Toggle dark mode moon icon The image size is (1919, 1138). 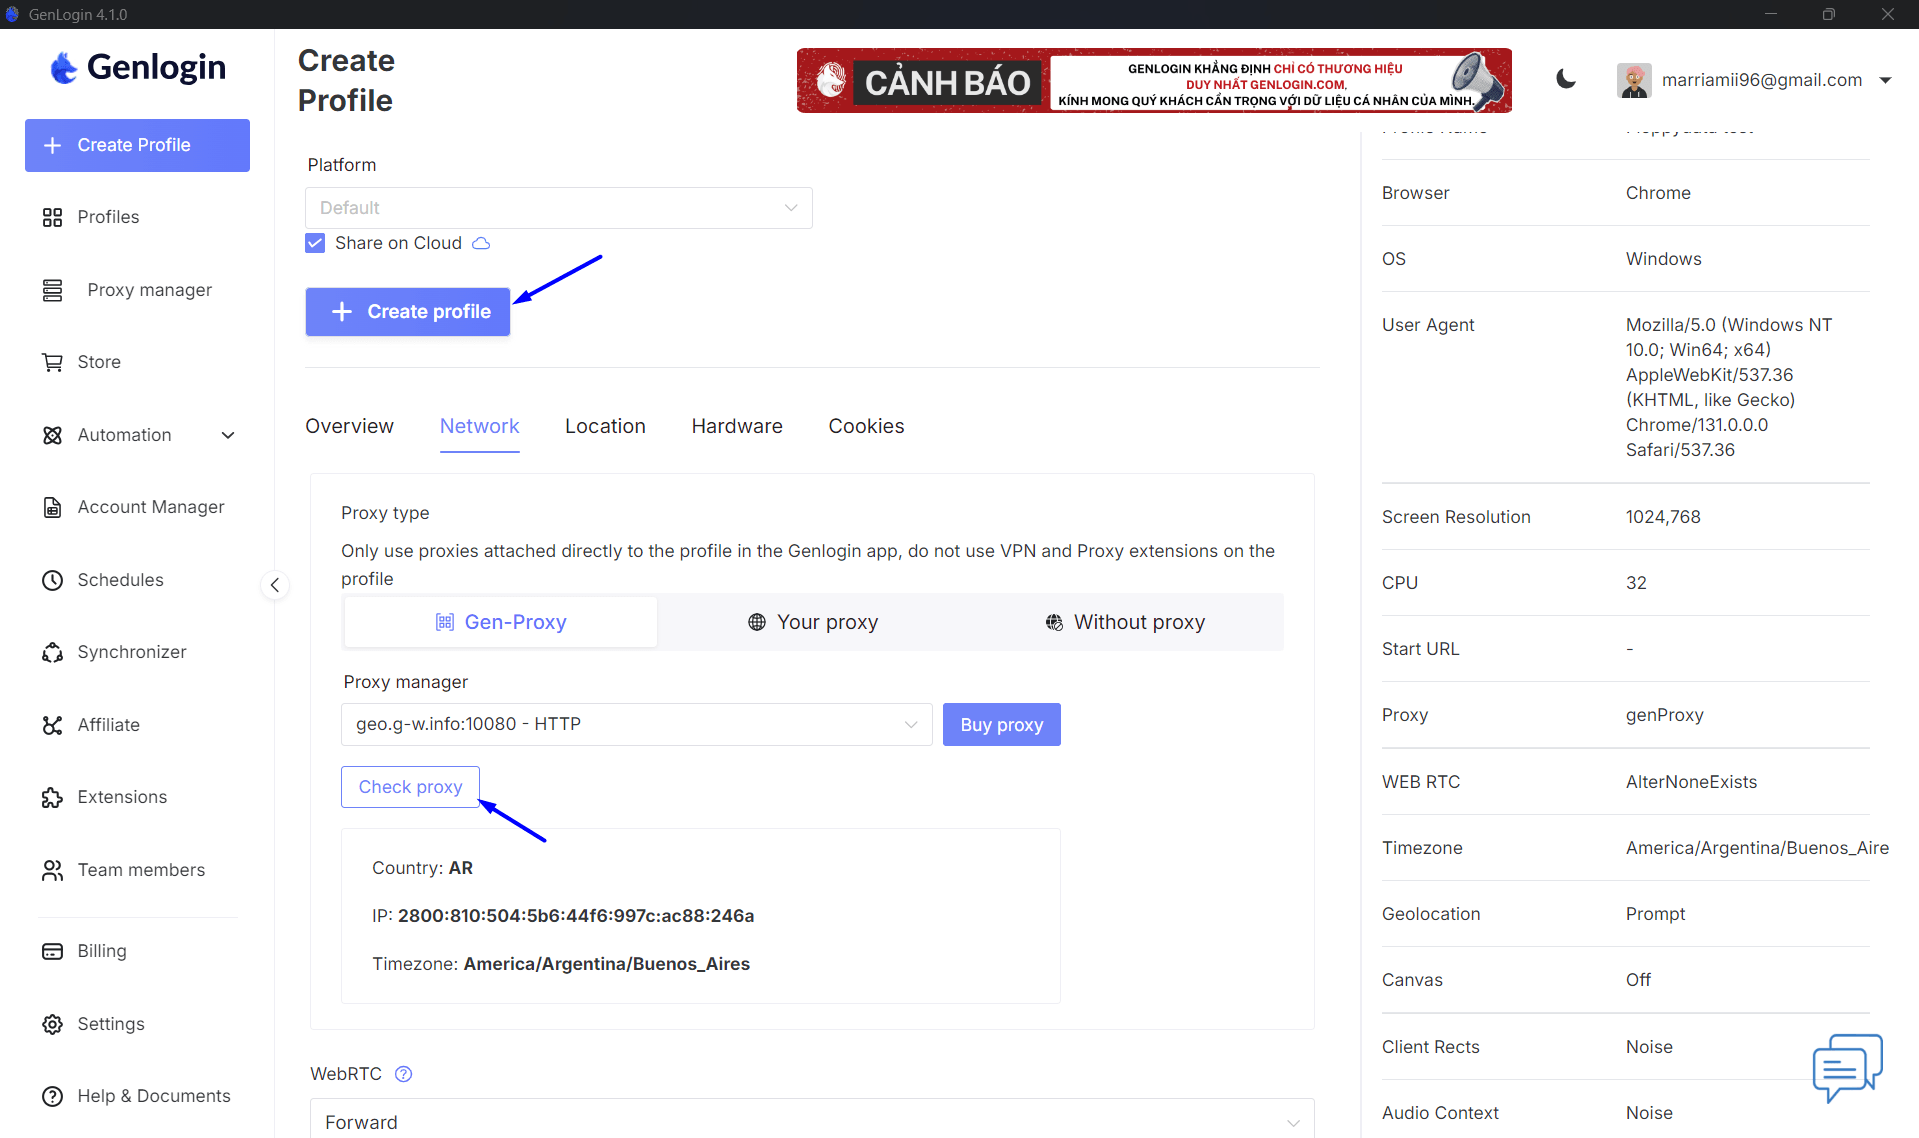pyautogui.click(x=1566, y=79)
